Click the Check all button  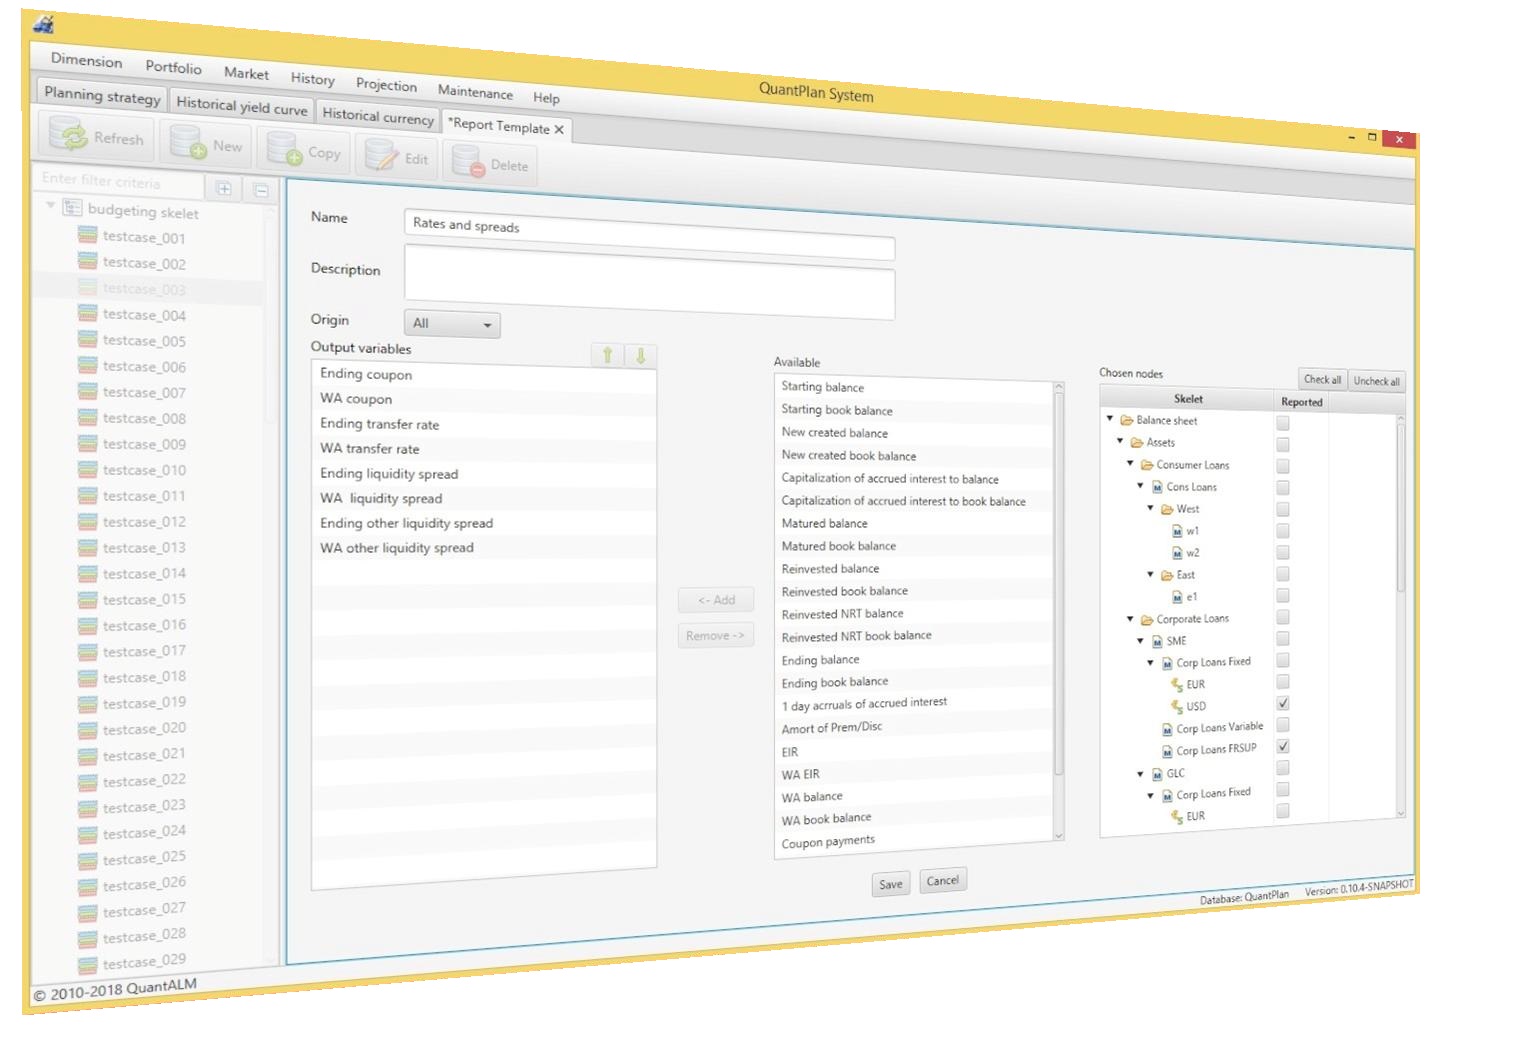click(1322, 379)
